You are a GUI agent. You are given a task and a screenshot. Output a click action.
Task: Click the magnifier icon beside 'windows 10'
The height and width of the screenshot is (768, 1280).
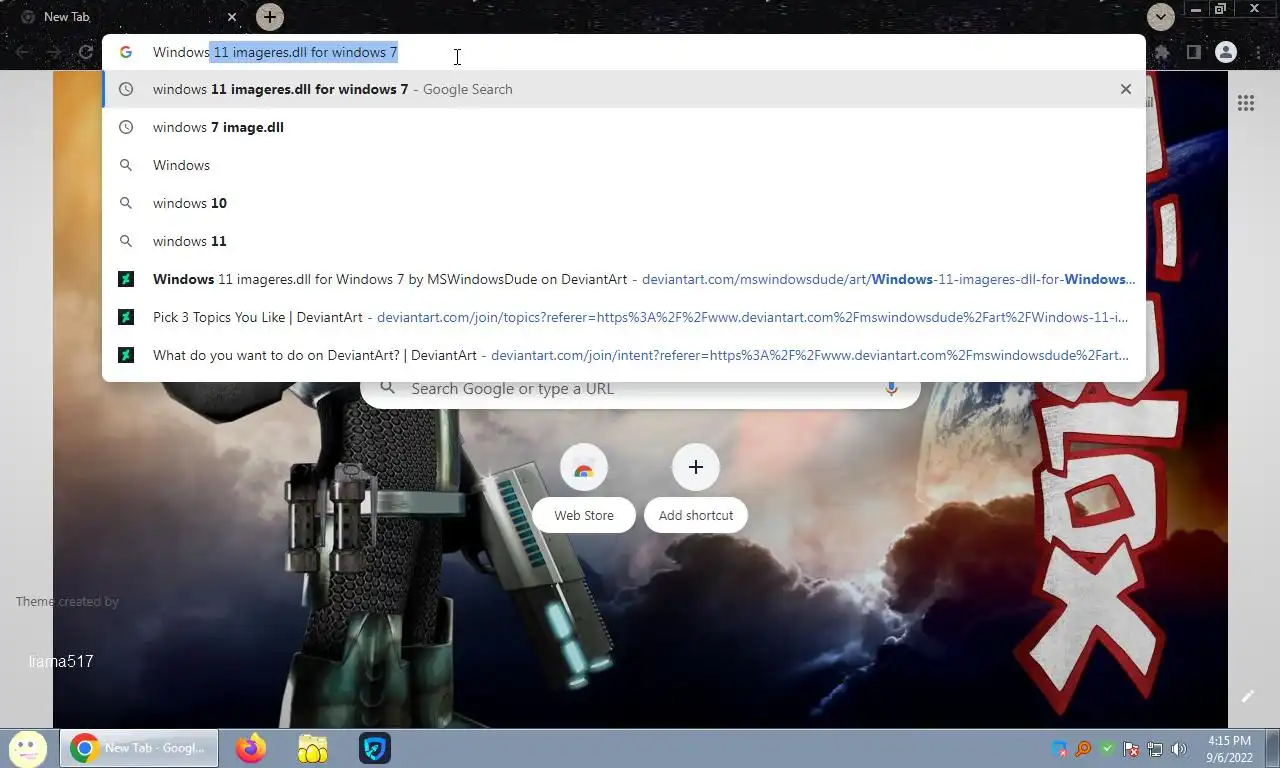(126, 203)
